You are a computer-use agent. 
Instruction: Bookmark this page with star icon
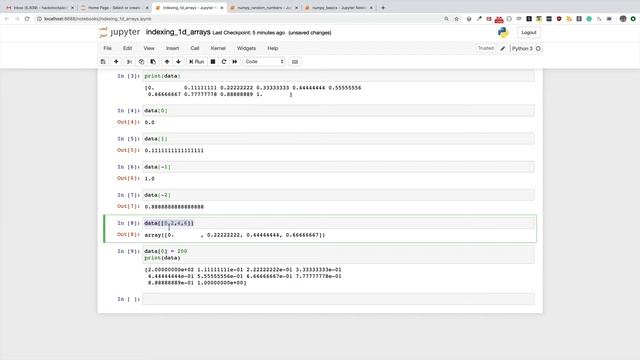[456, 19]
